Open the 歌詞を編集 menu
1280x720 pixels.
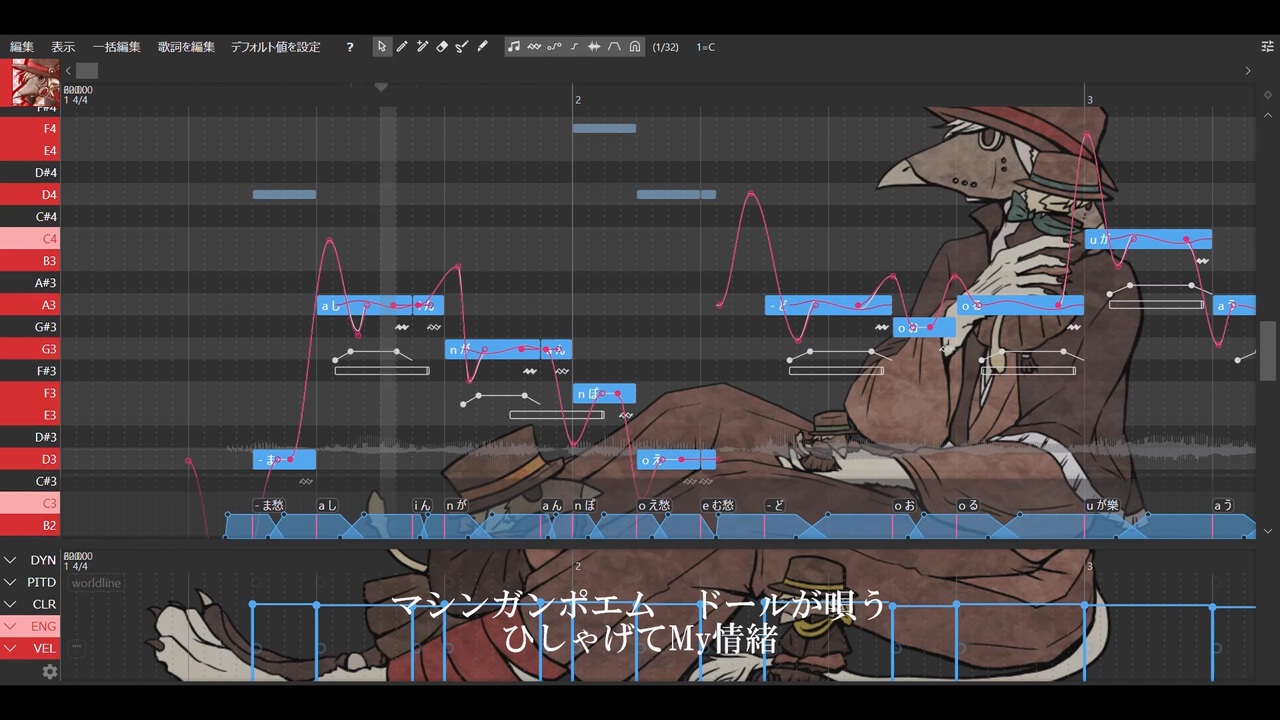pos(186,47)
